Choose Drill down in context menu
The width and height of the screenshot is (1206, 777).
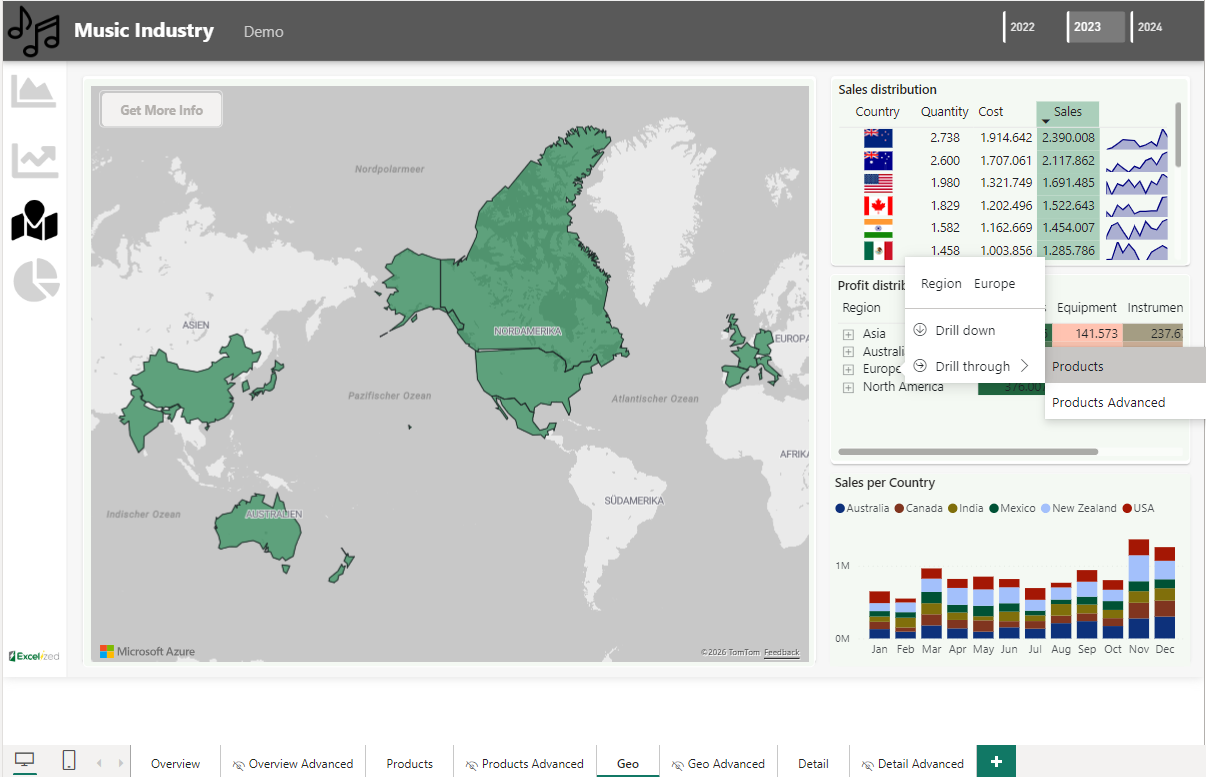[975, 330]
